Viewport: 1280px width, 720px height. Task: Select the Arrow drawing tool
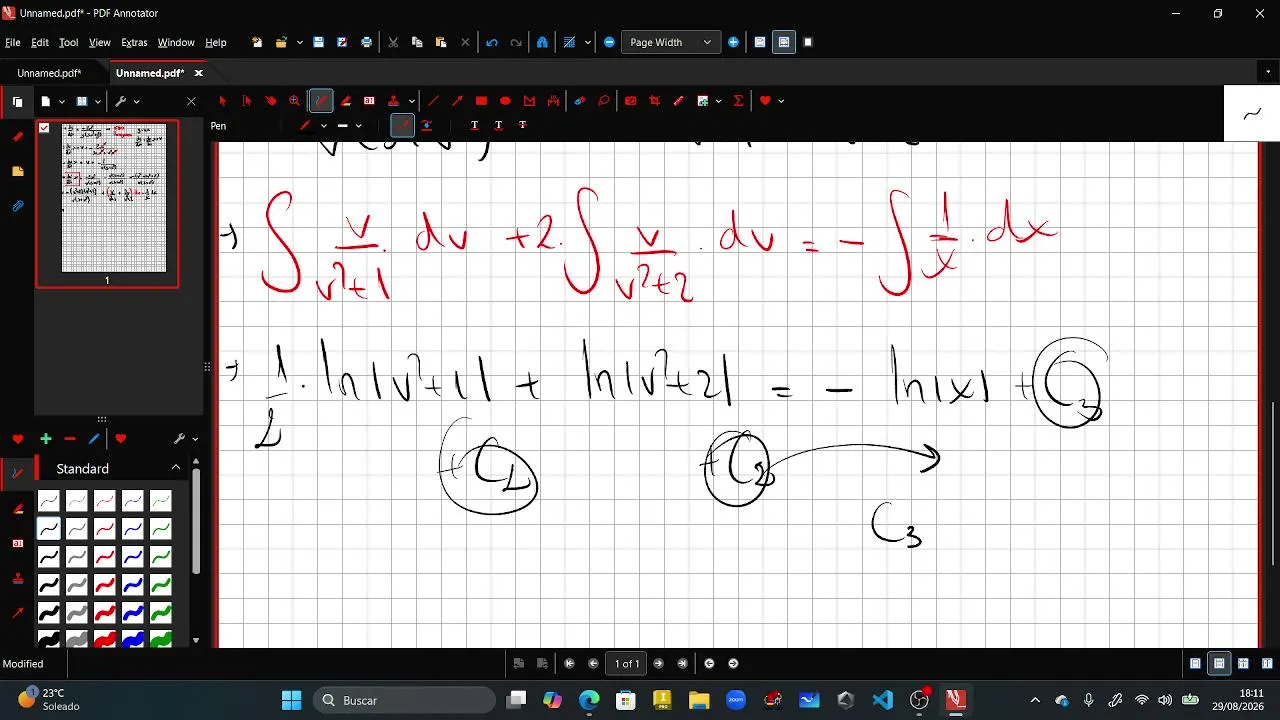tap(457, 100)
